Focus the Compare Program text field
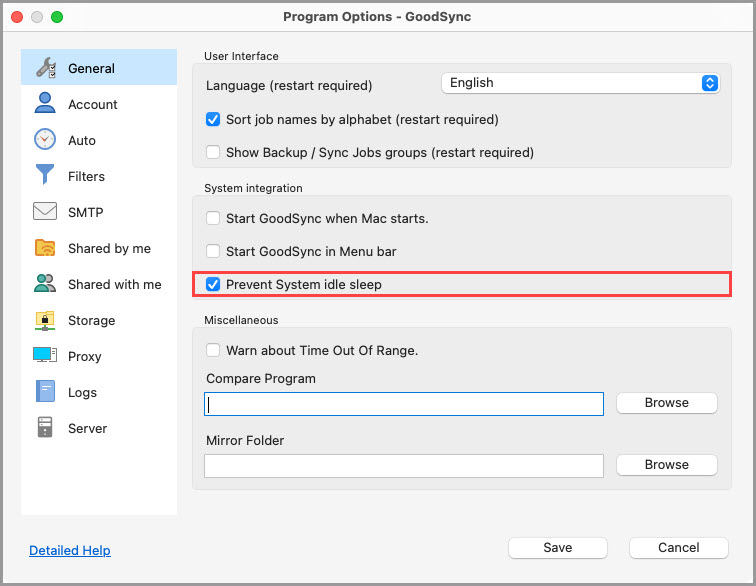 (404, 404)
